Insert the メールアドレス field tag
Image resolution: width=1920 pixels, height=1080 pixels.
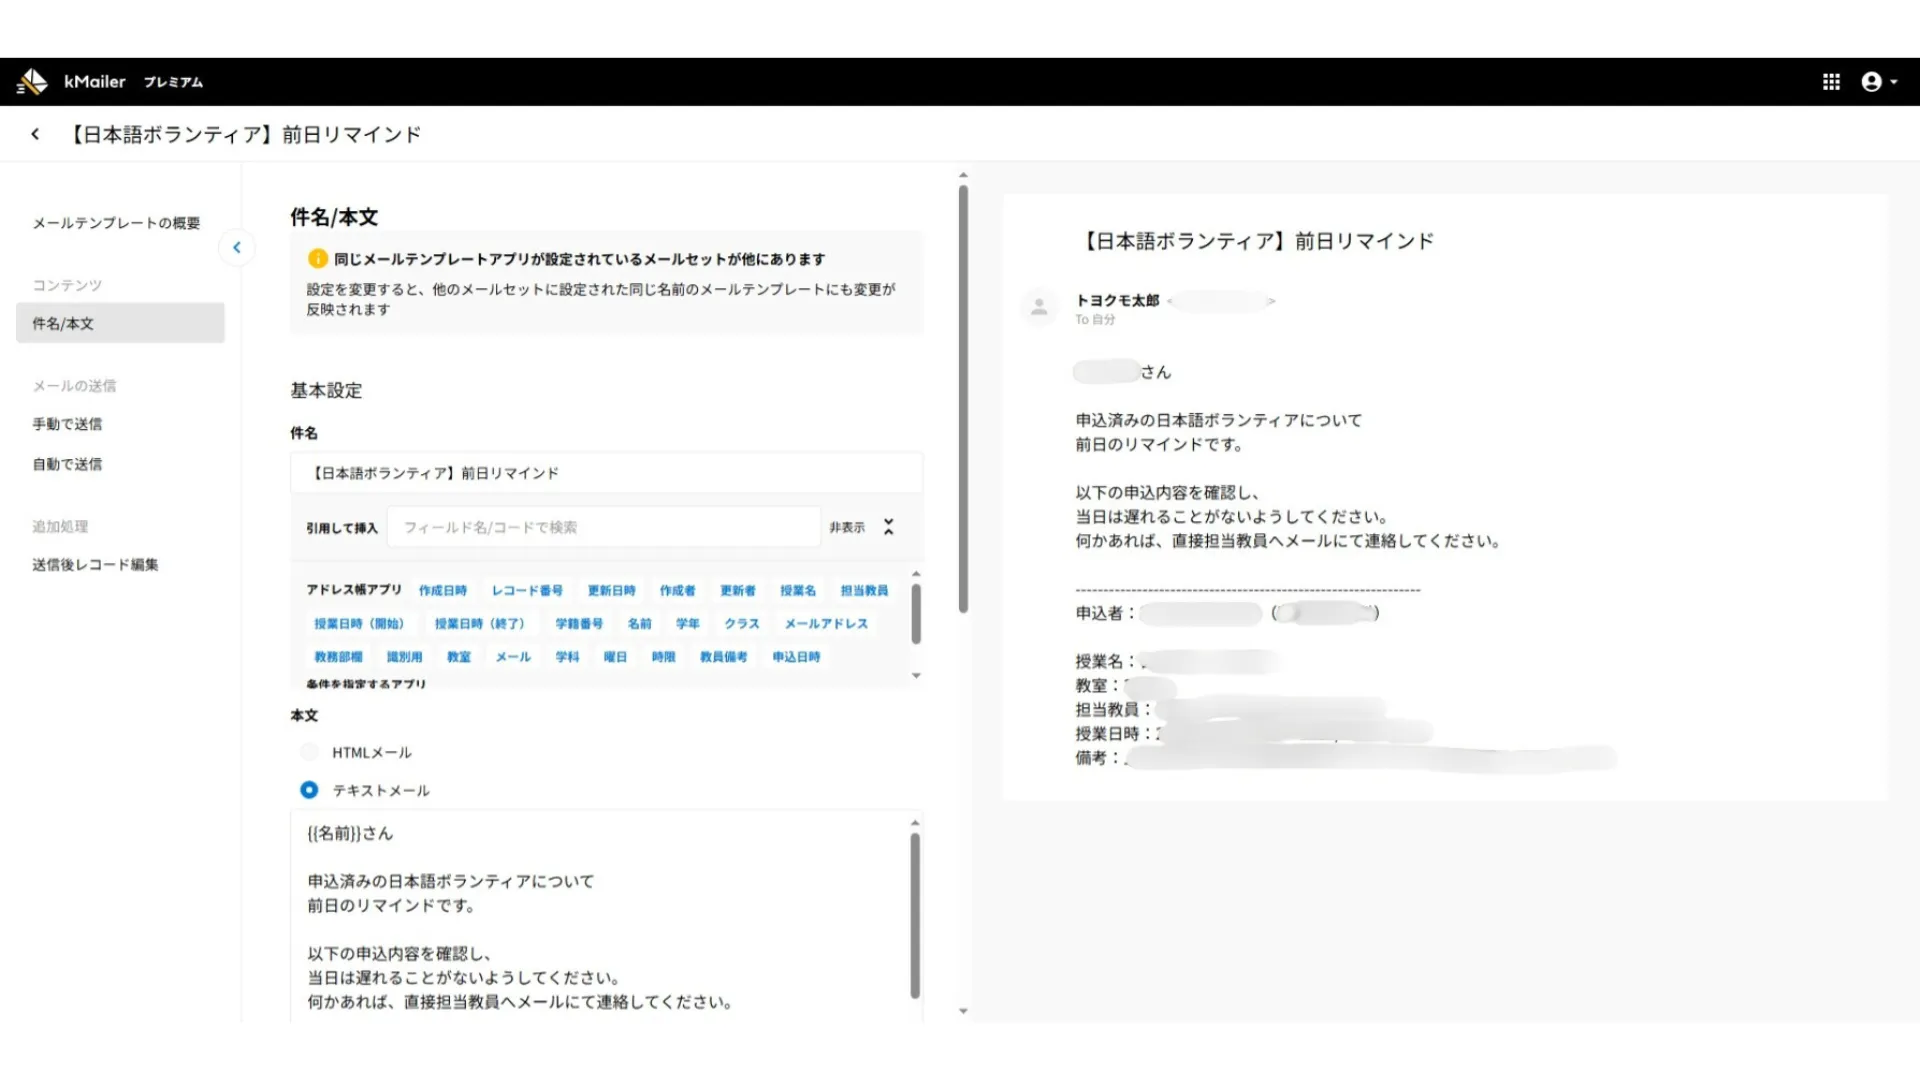coord(826,624)
